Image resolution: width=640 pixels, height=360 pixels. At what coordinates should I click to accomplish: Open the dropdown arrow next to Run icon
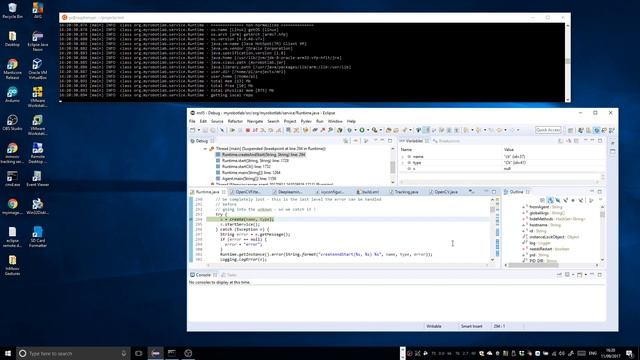[x=368, y=130]
